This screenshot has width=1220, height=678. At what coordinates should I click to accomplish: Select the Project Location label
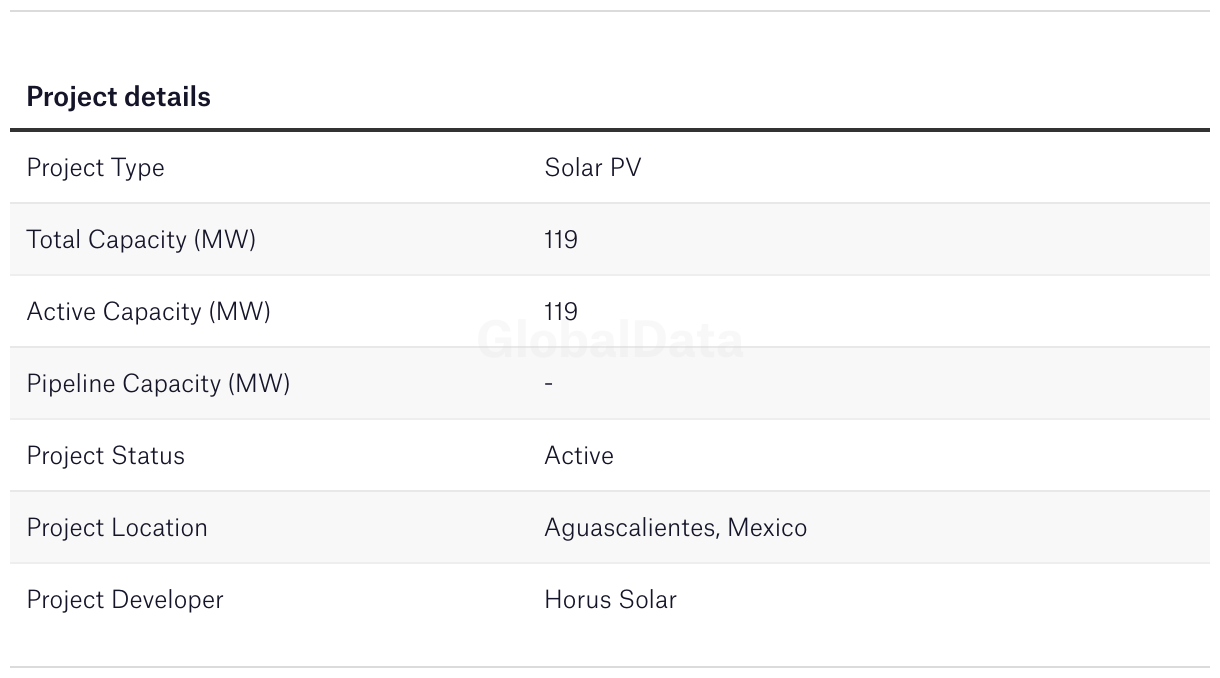[x=117, y=528]
